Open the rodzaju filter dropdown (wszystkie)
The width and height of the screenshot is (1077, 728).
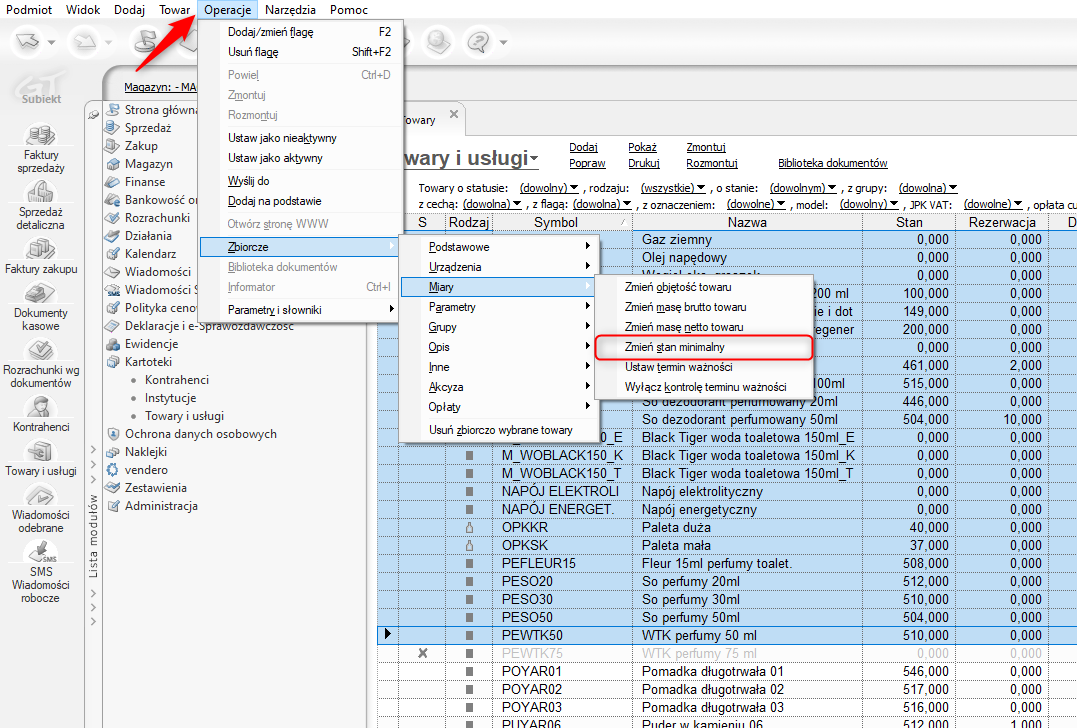(x=673, y=188)
